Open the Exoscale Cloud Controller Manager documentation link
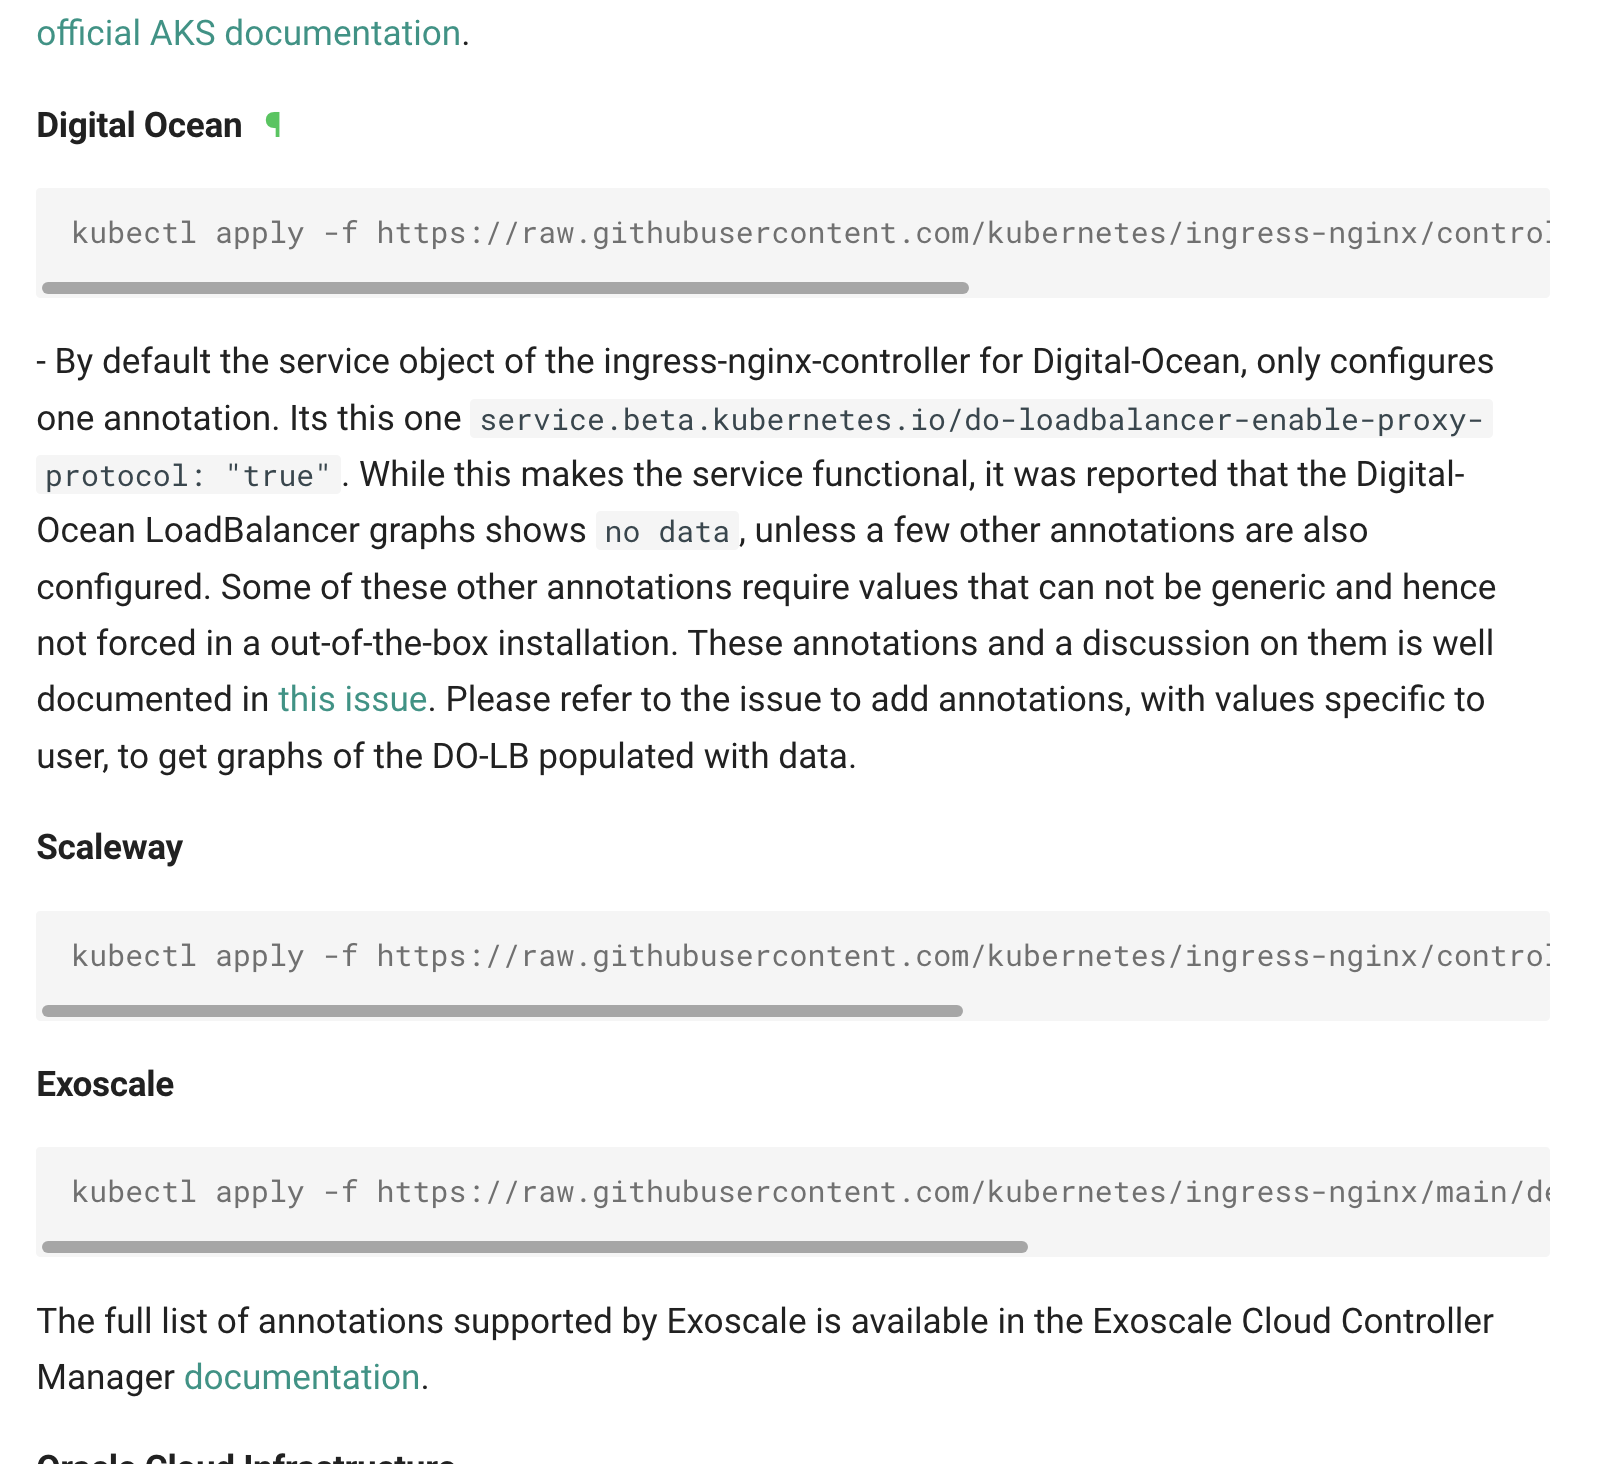This screenshot has height=1464, width=1616. (x=300, y=1377)
